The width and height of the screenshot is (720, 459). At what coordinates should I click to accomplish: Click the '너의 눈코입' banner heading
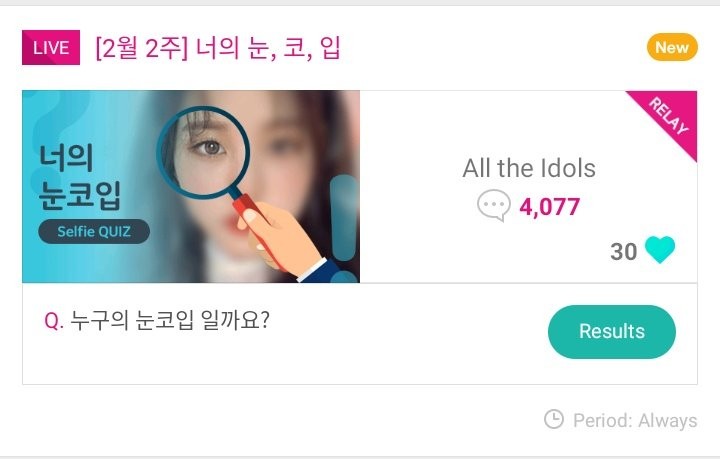tap(80, 176)
